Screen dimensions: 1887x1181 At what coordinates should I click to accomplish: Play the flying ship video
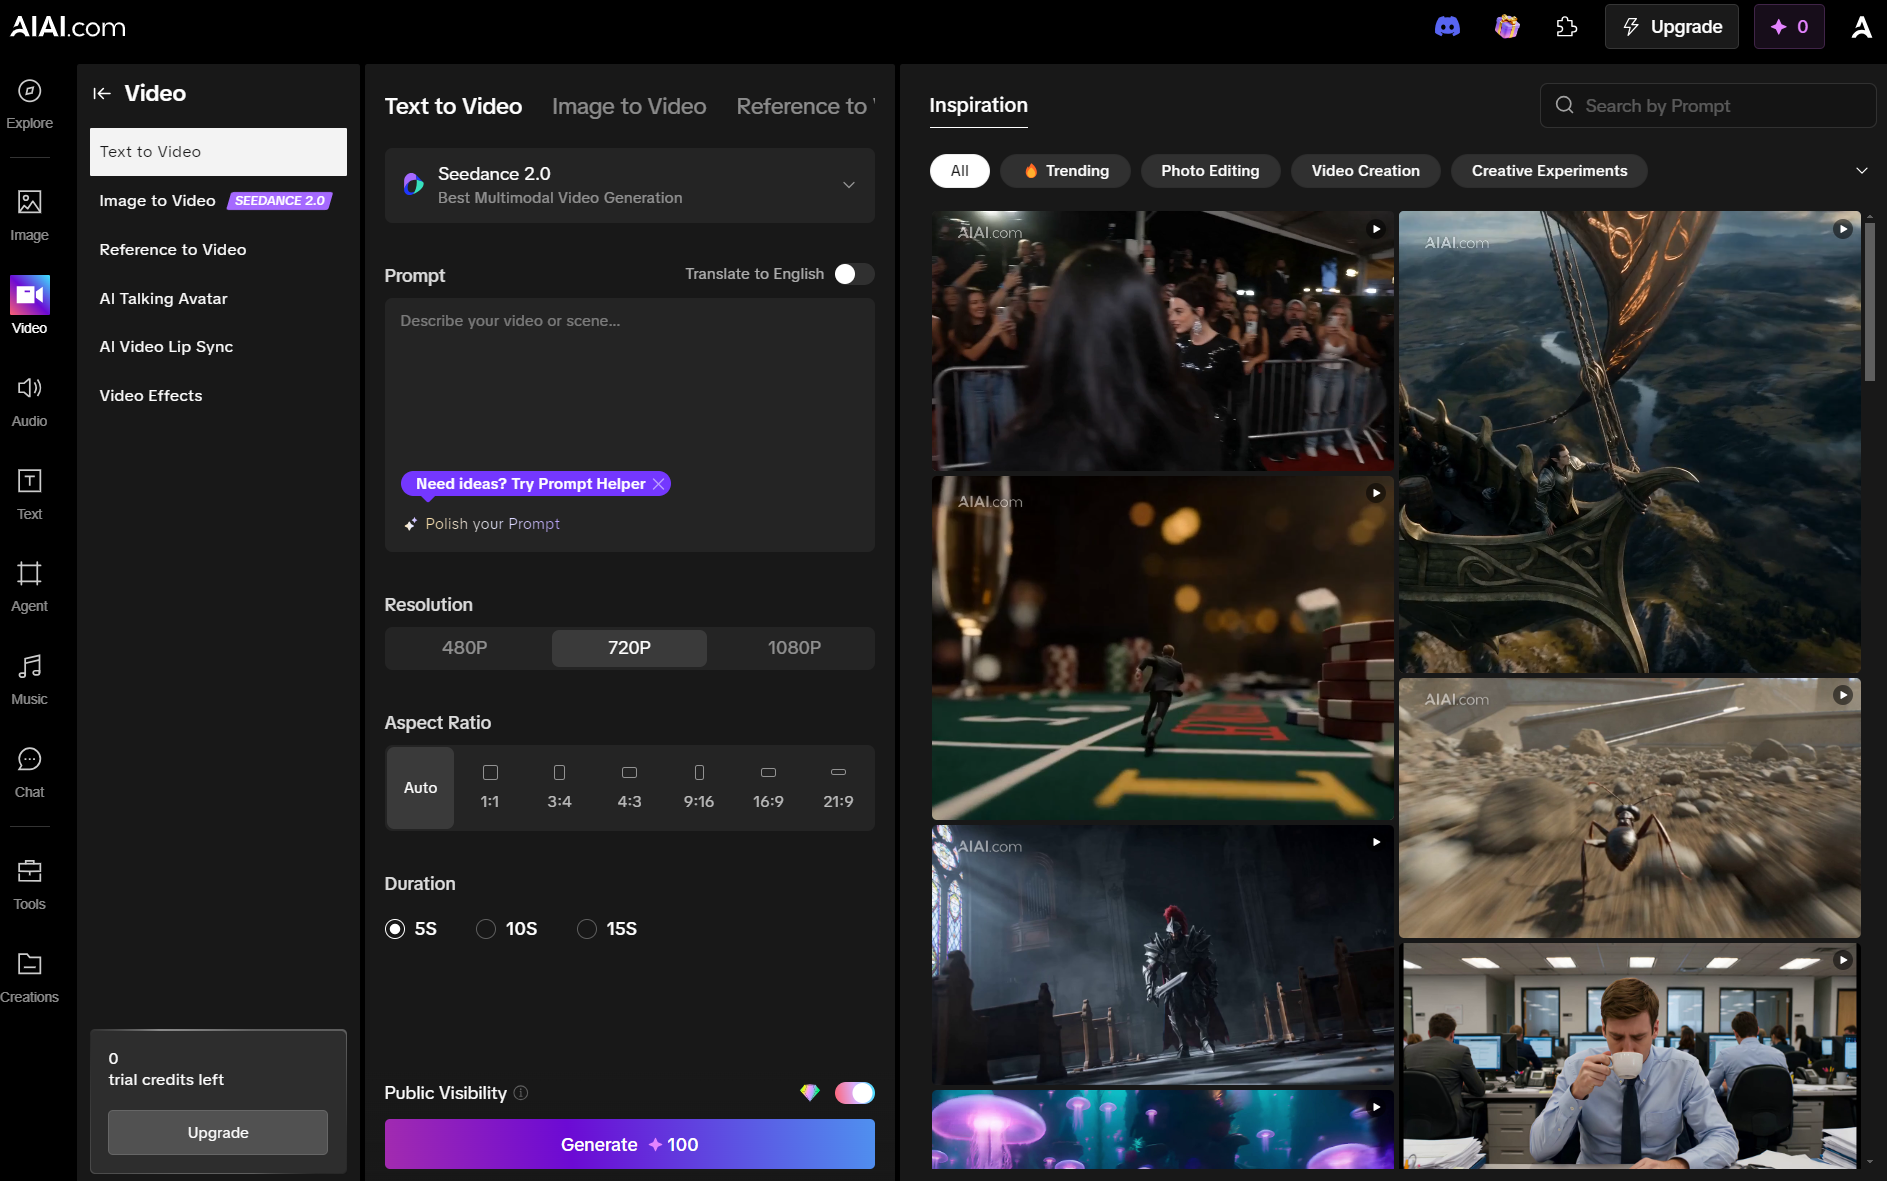tap(1842, 229)
